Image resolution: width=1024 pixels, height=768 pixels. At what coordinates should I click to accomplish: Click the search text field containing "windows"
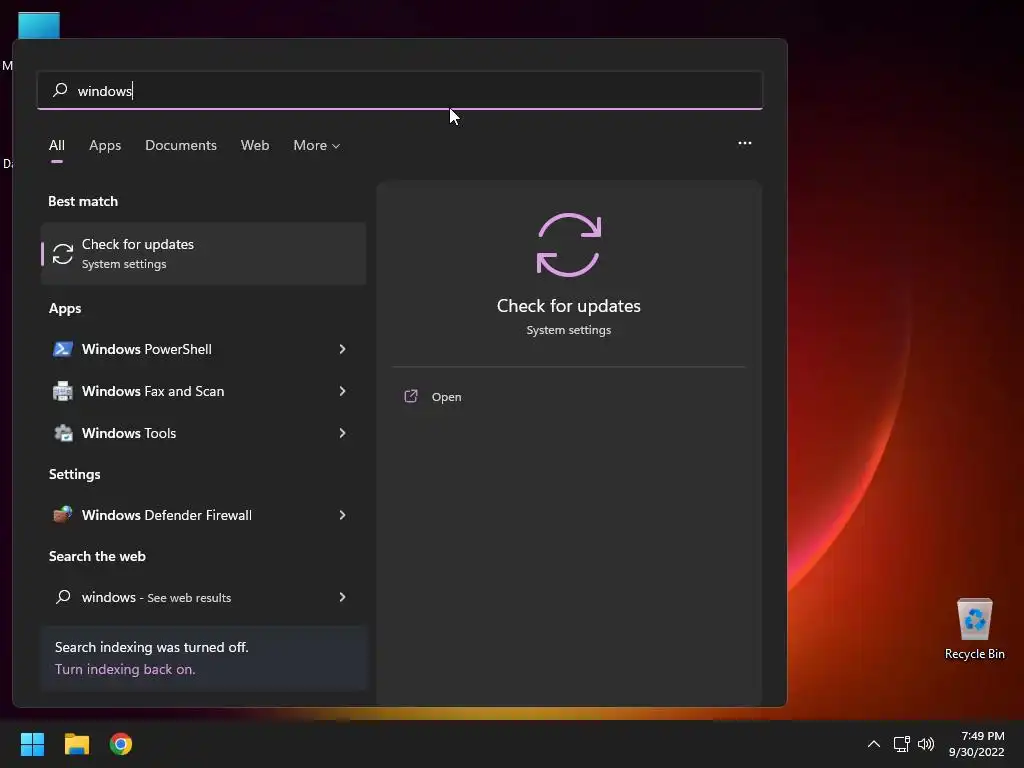point(400,90)
